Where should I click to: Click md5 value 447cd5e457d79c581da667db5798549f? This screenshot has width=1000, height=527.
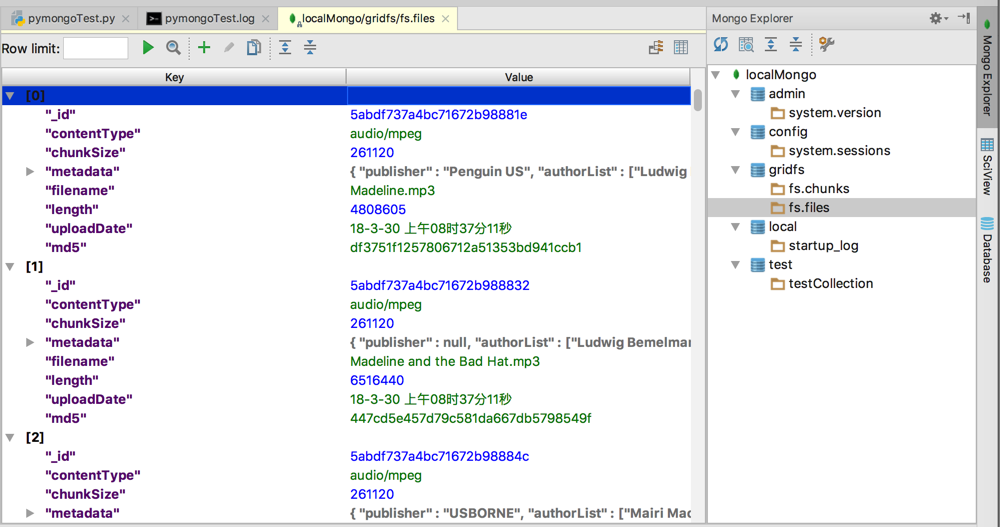pos(471,419)
